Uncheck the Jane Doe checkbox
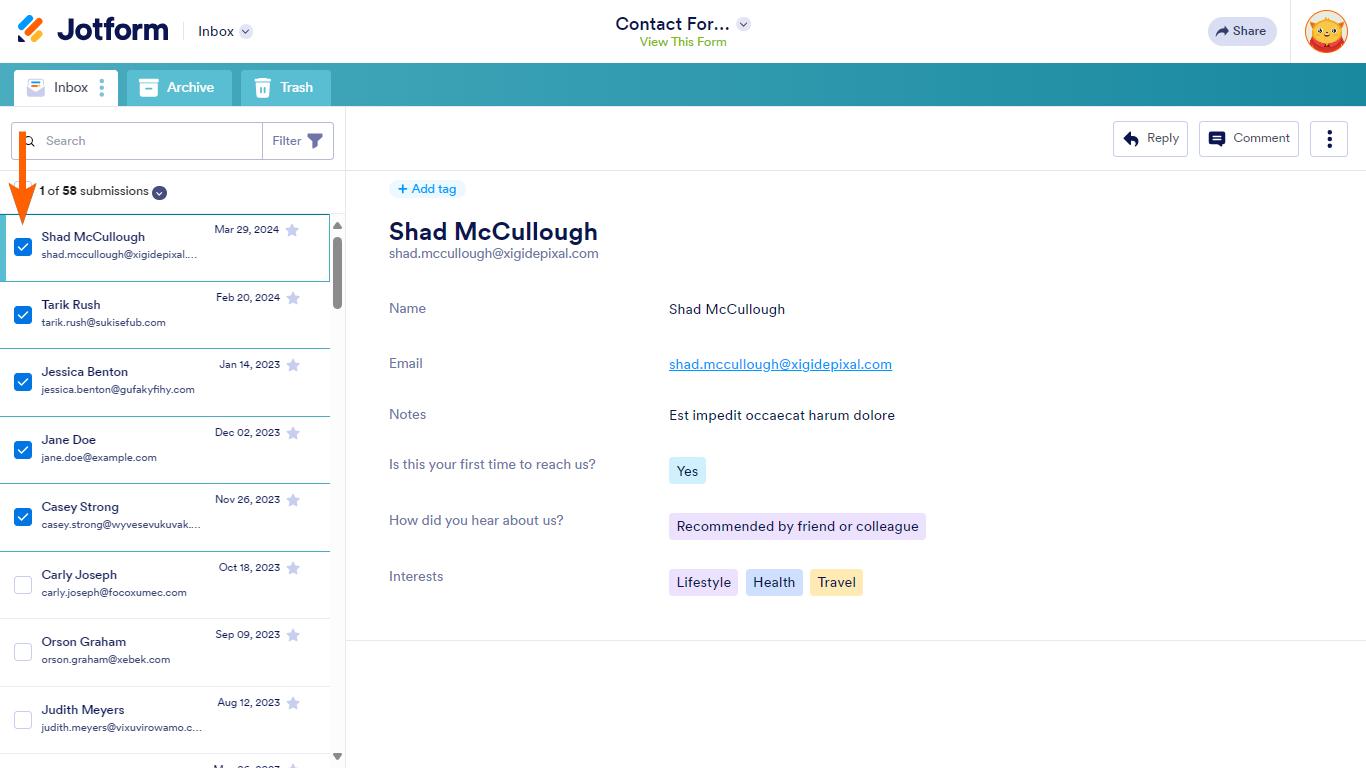Viewport: 1366px width, 768px height. point(23,450)
